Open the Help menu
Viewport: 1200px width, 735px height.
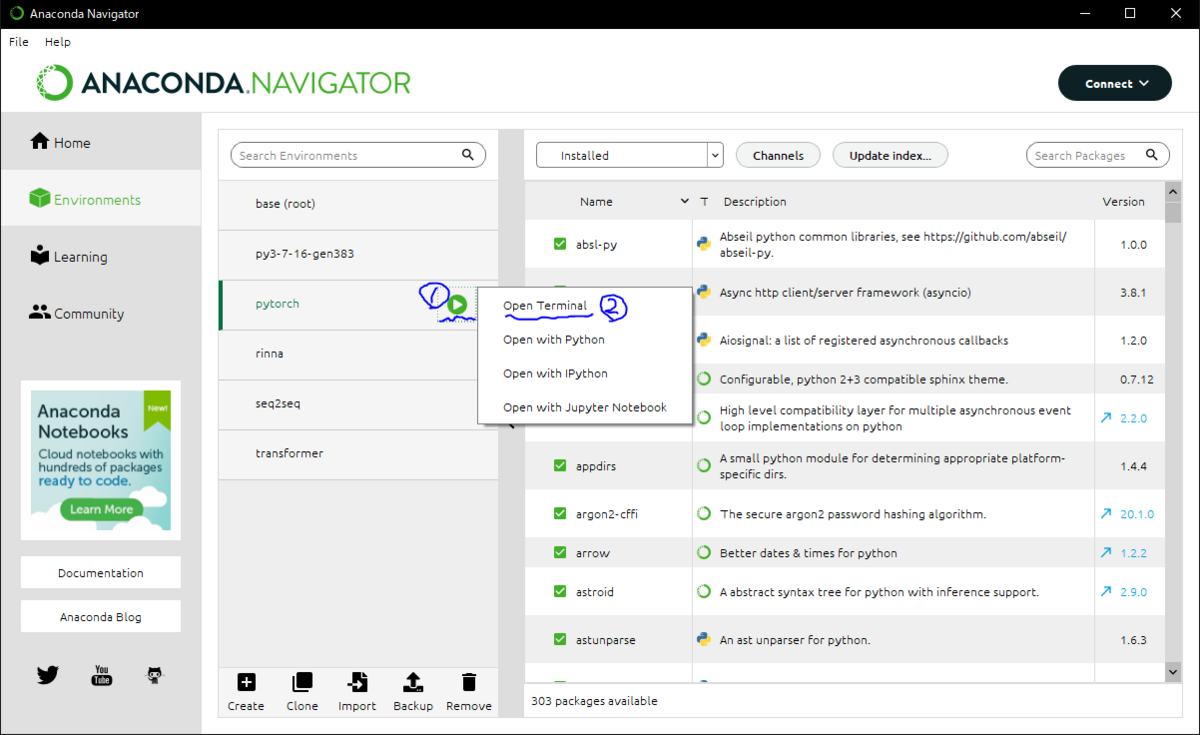pos(58,42)
